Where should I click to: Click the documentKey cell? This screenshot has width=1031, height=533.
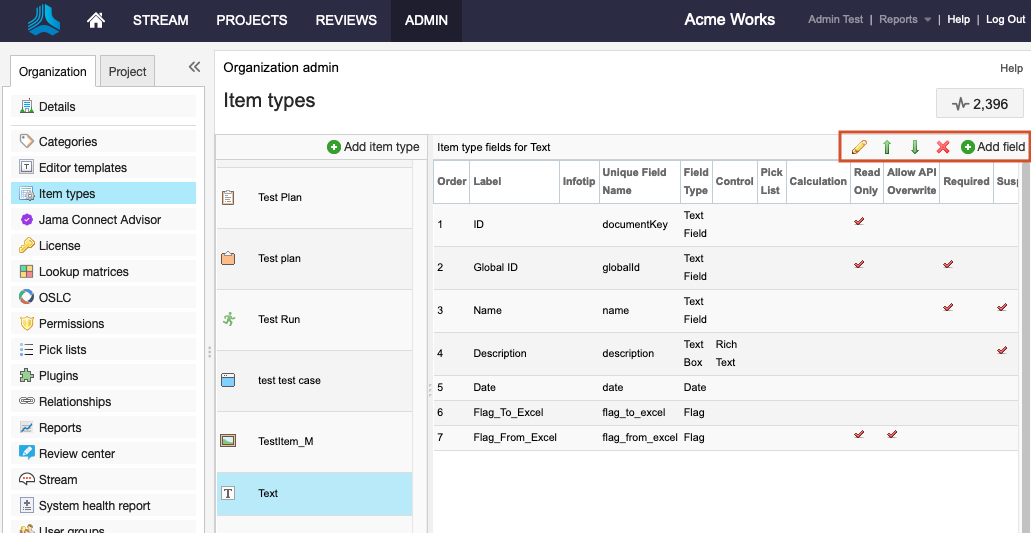click(635, 225)
